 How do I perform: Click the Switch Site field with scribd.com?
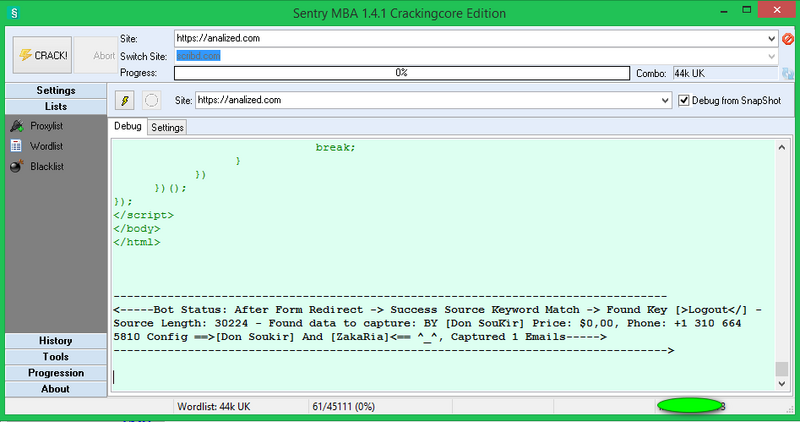pyautogui.click(x=476, y=56)
